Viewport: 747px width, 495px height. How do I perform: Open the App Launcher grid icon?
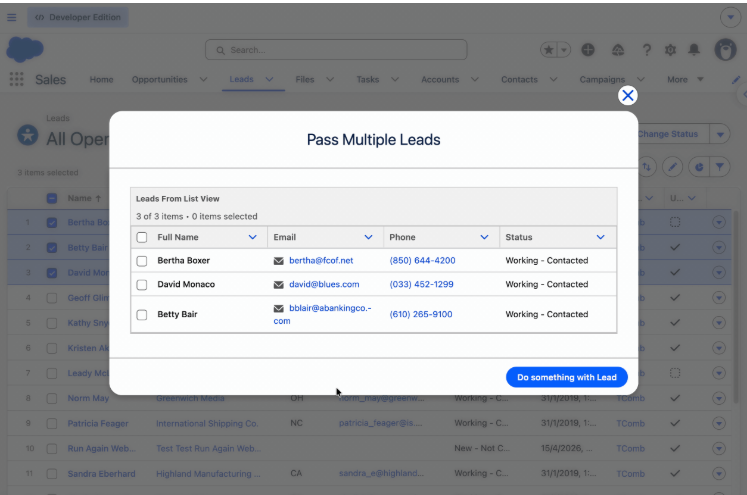coord(17,79)
